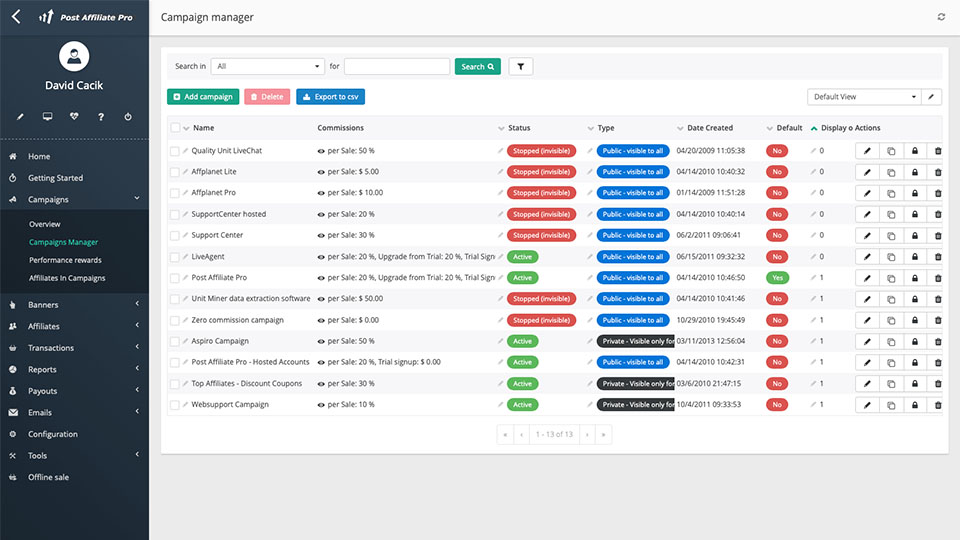The height and width of the screenshot is (540, 960).
Task: Tick the checkbox for Affplanet Pro
Action: tap(175, 193)
